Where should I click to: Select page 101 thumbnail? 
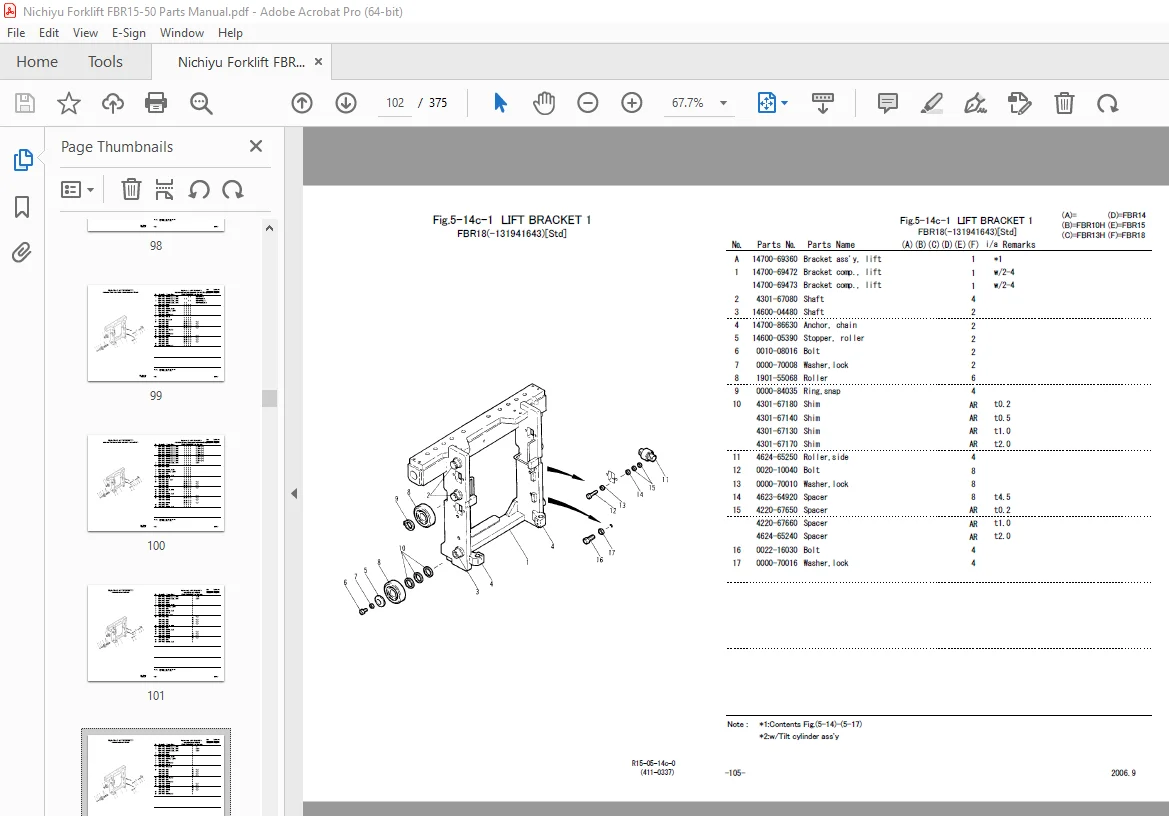(x=156, y=633)
